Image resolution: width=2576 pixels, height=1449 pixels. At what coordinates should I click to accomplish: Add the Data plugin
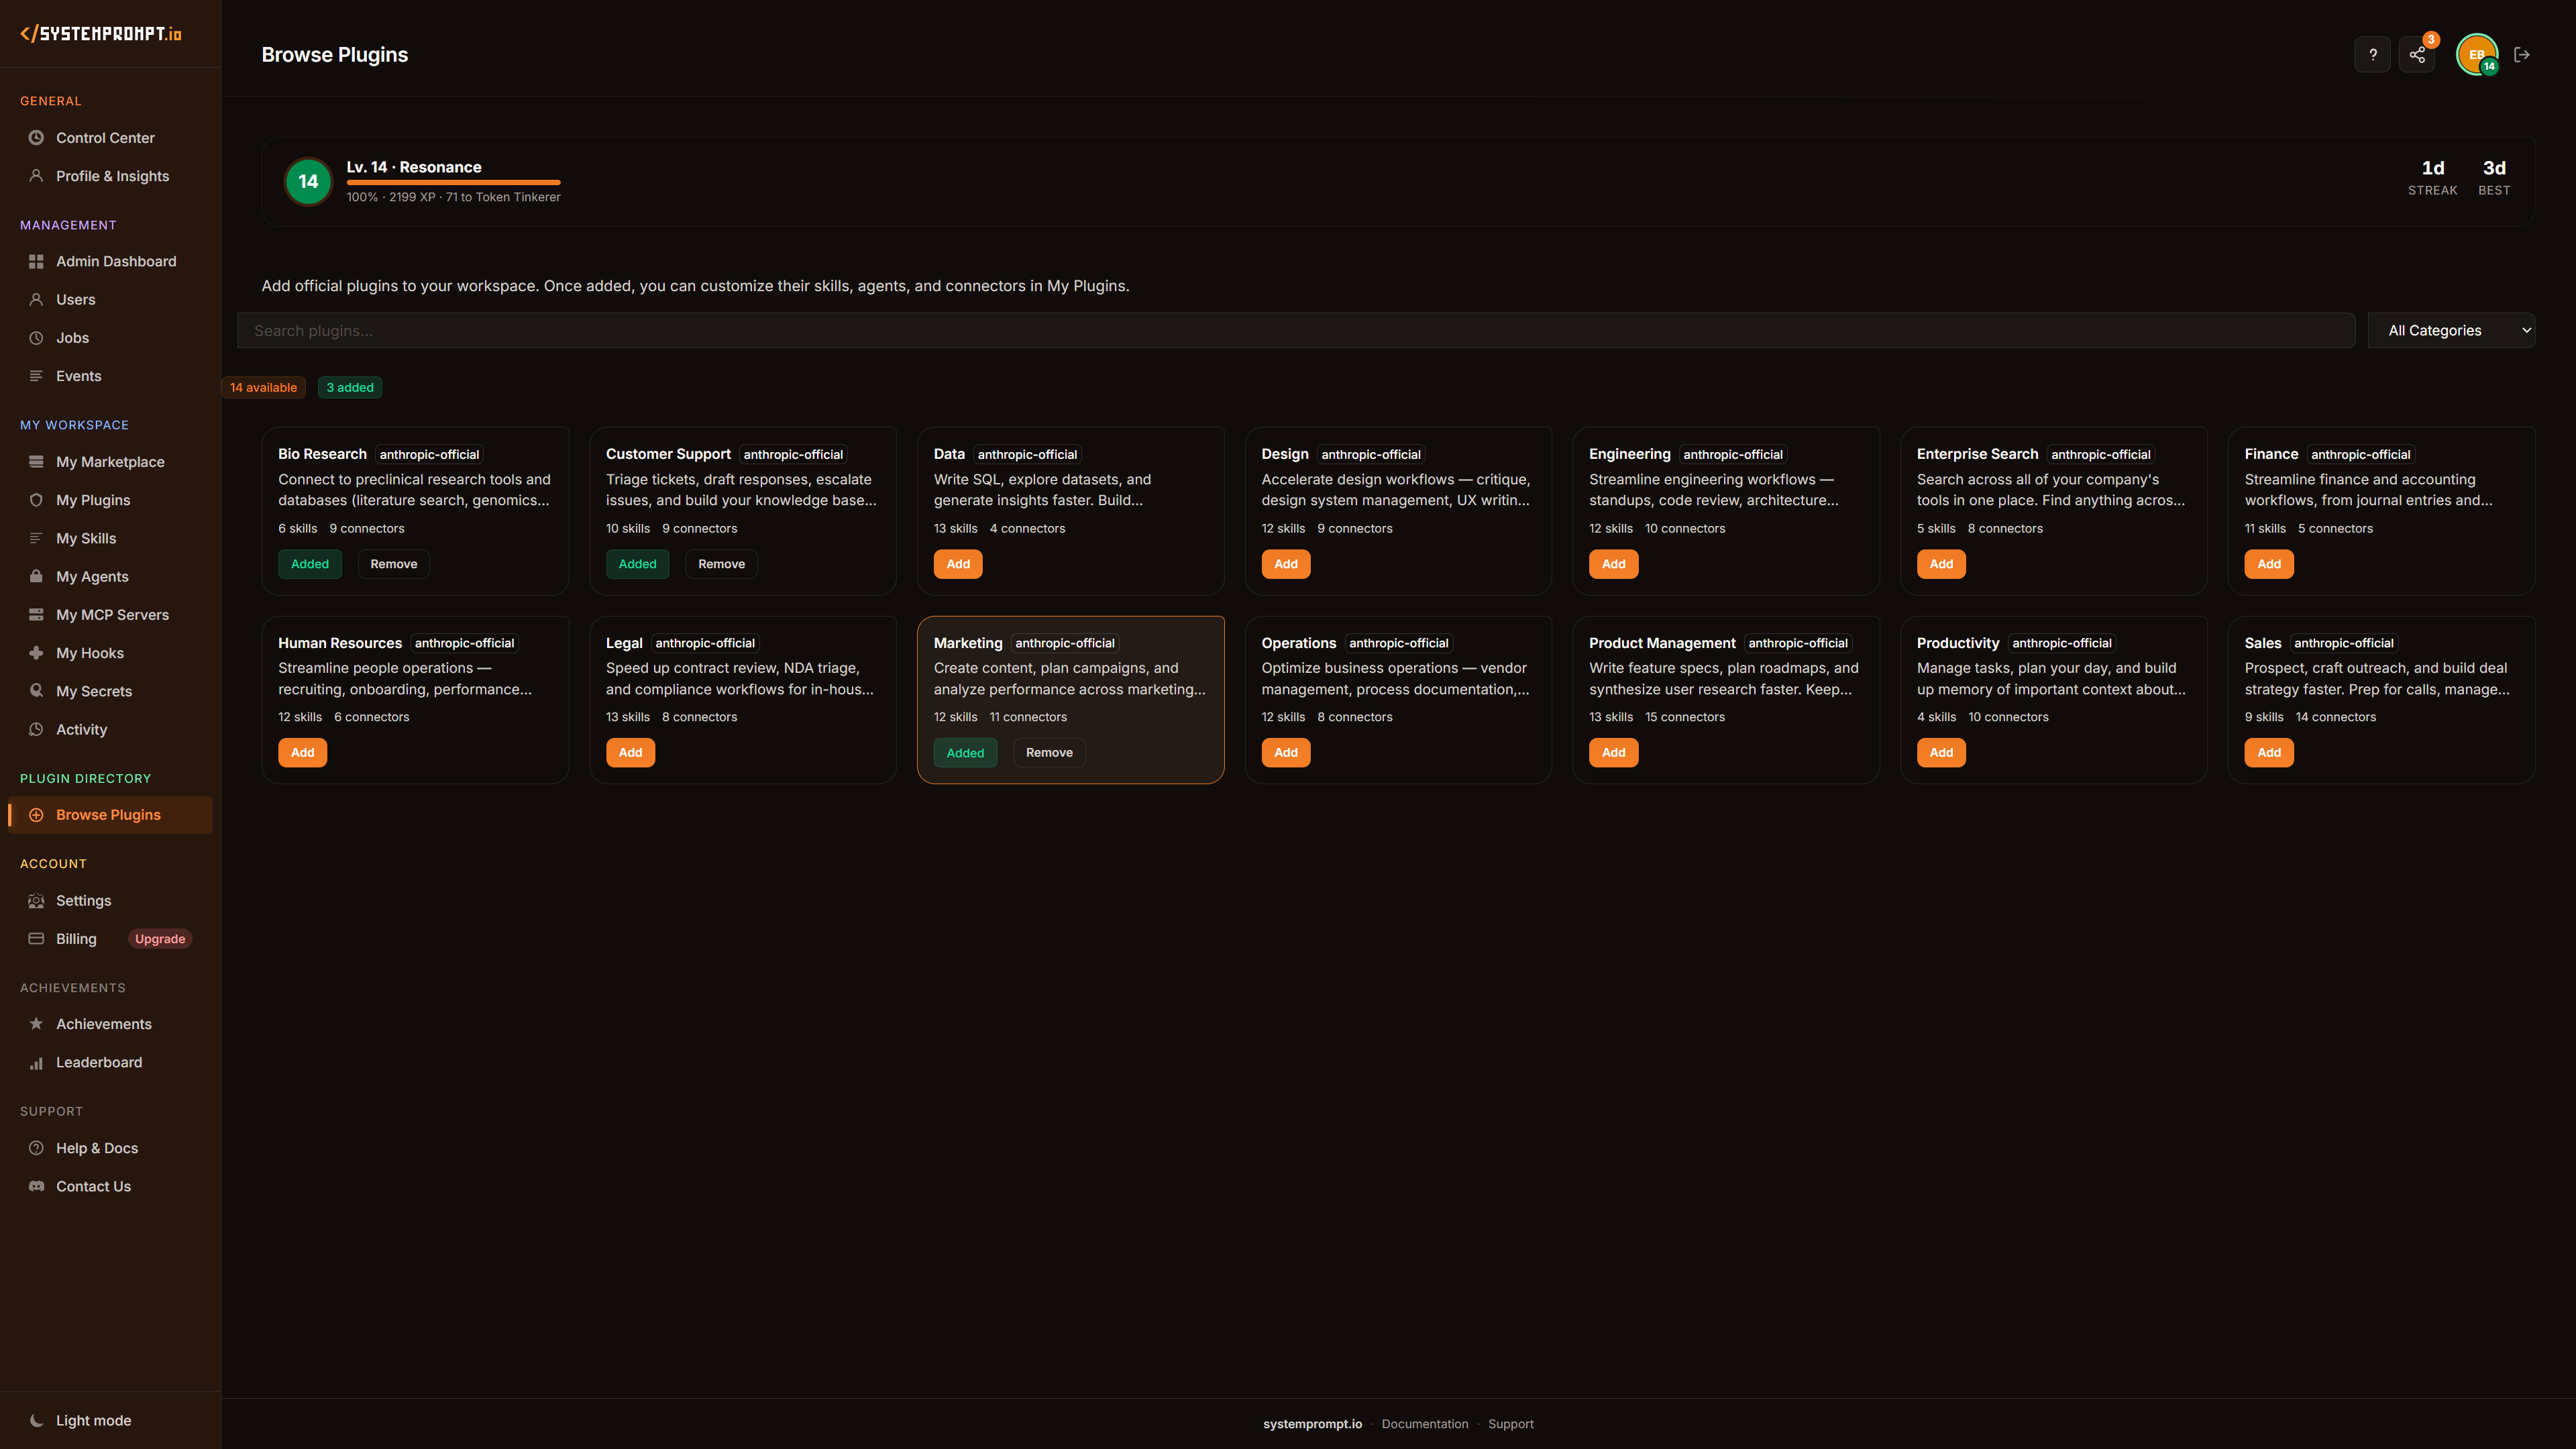pos(957,564)
